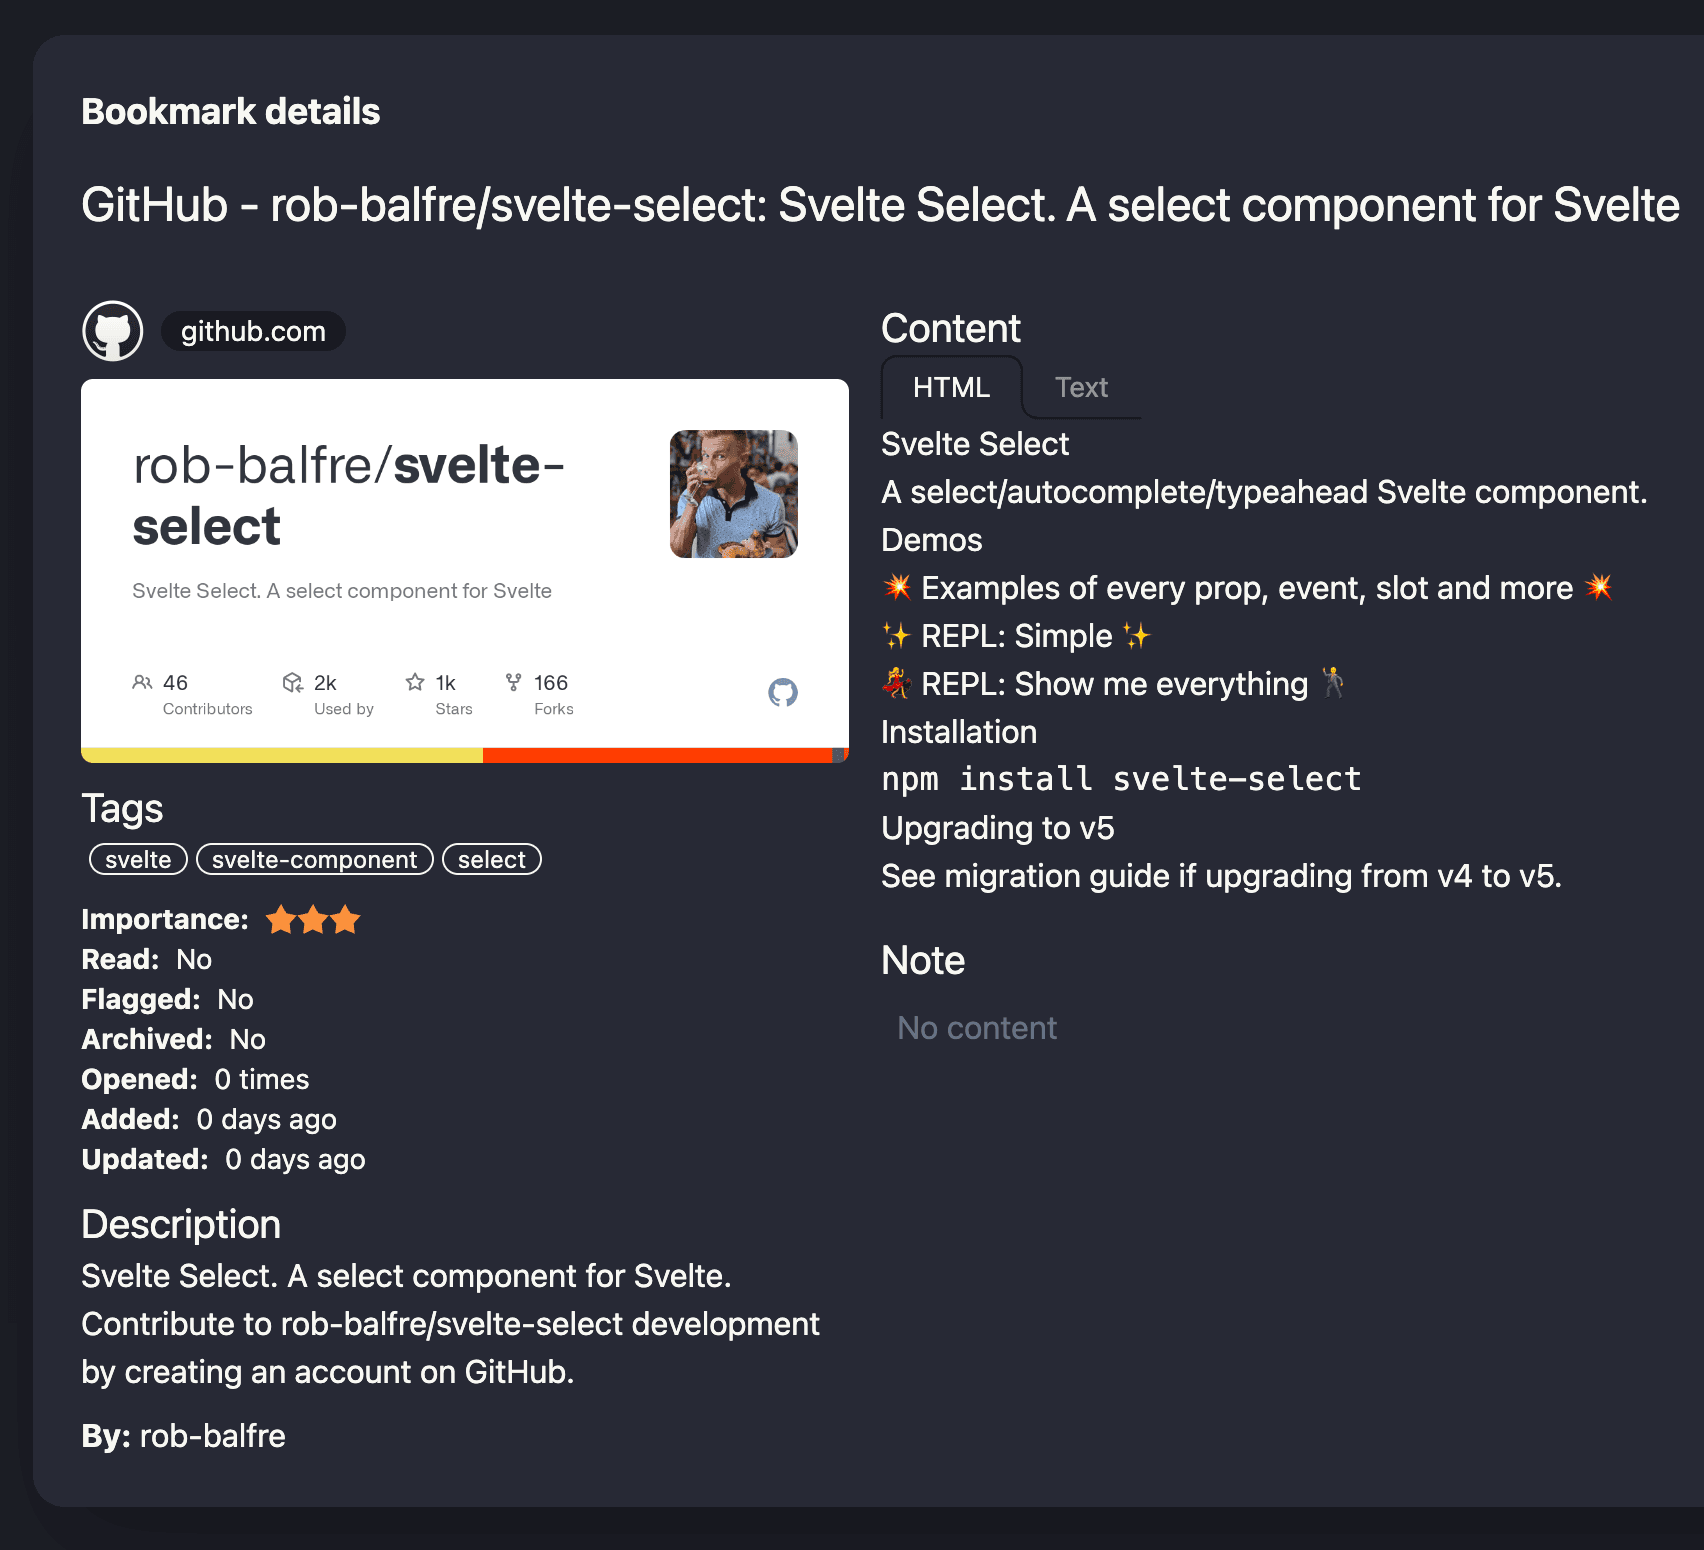Click the Forks branch icon
Image resolution: width=1704 pixels, height=1550 pixels.
pyautogui.click(x=514, y=682)
